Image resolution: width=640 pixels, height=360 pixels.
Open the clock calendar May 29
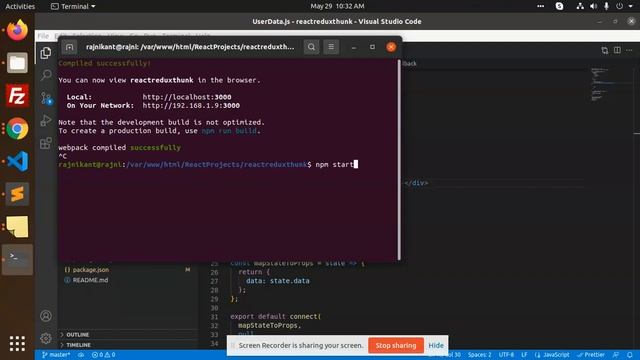click(337, 6)
